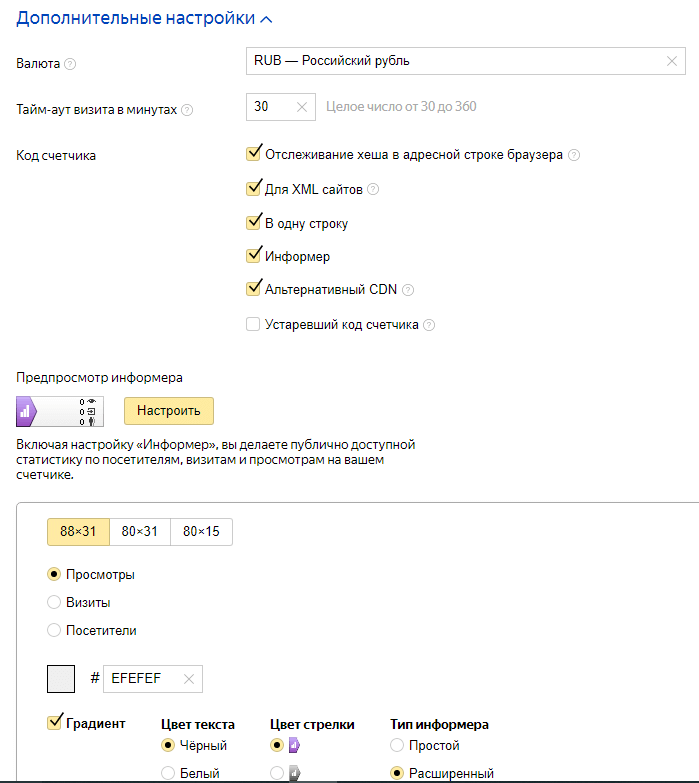This screenshot has height=783, width=699.
Task: Toggle В одну строку checkbox
Action: pyautogui.click(x=254, y=222)
